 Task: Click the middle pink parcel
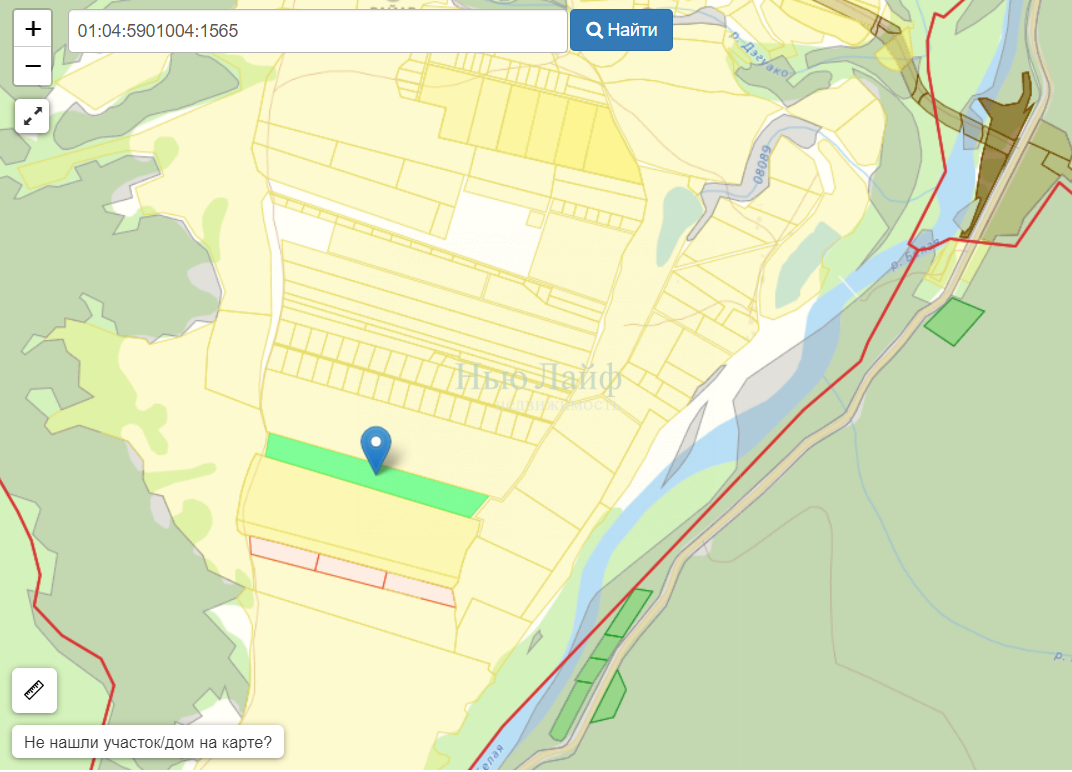pos(351,569)
